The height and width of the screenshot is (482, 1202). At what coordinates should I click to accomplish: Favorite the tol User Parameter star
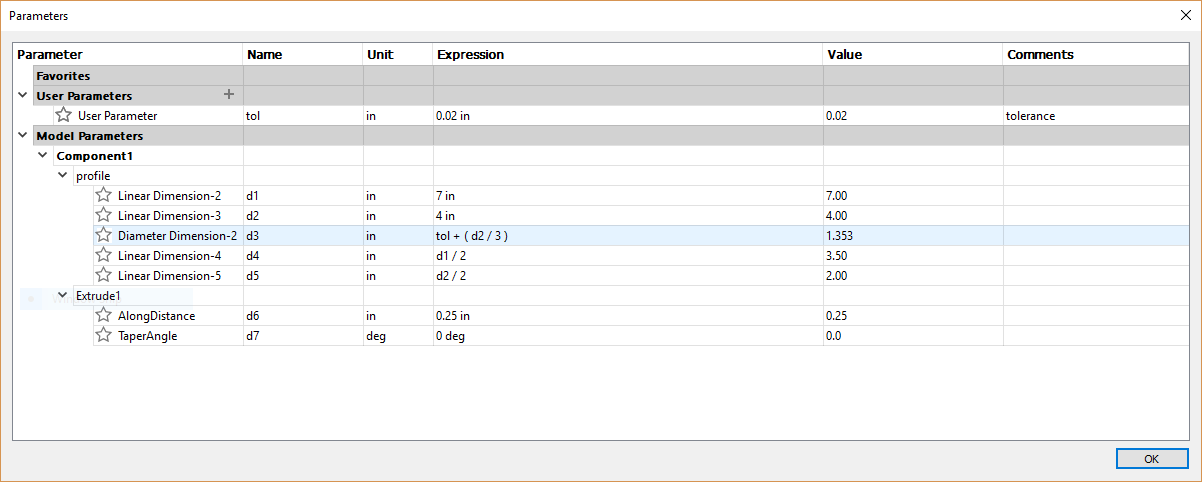click(x=64, y=115)
